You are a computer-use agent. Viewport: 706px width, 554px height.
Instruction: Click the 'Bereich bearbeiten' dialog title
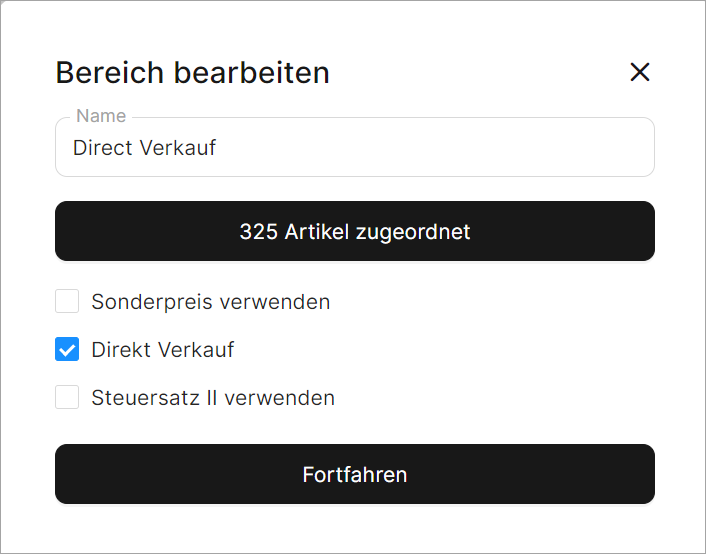point(192,73)
